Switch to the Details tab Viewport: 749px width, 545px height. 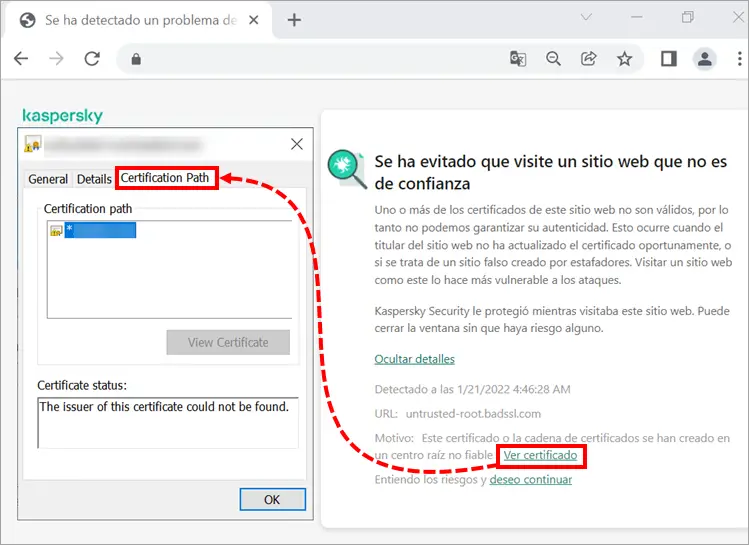tap(94, 179)
